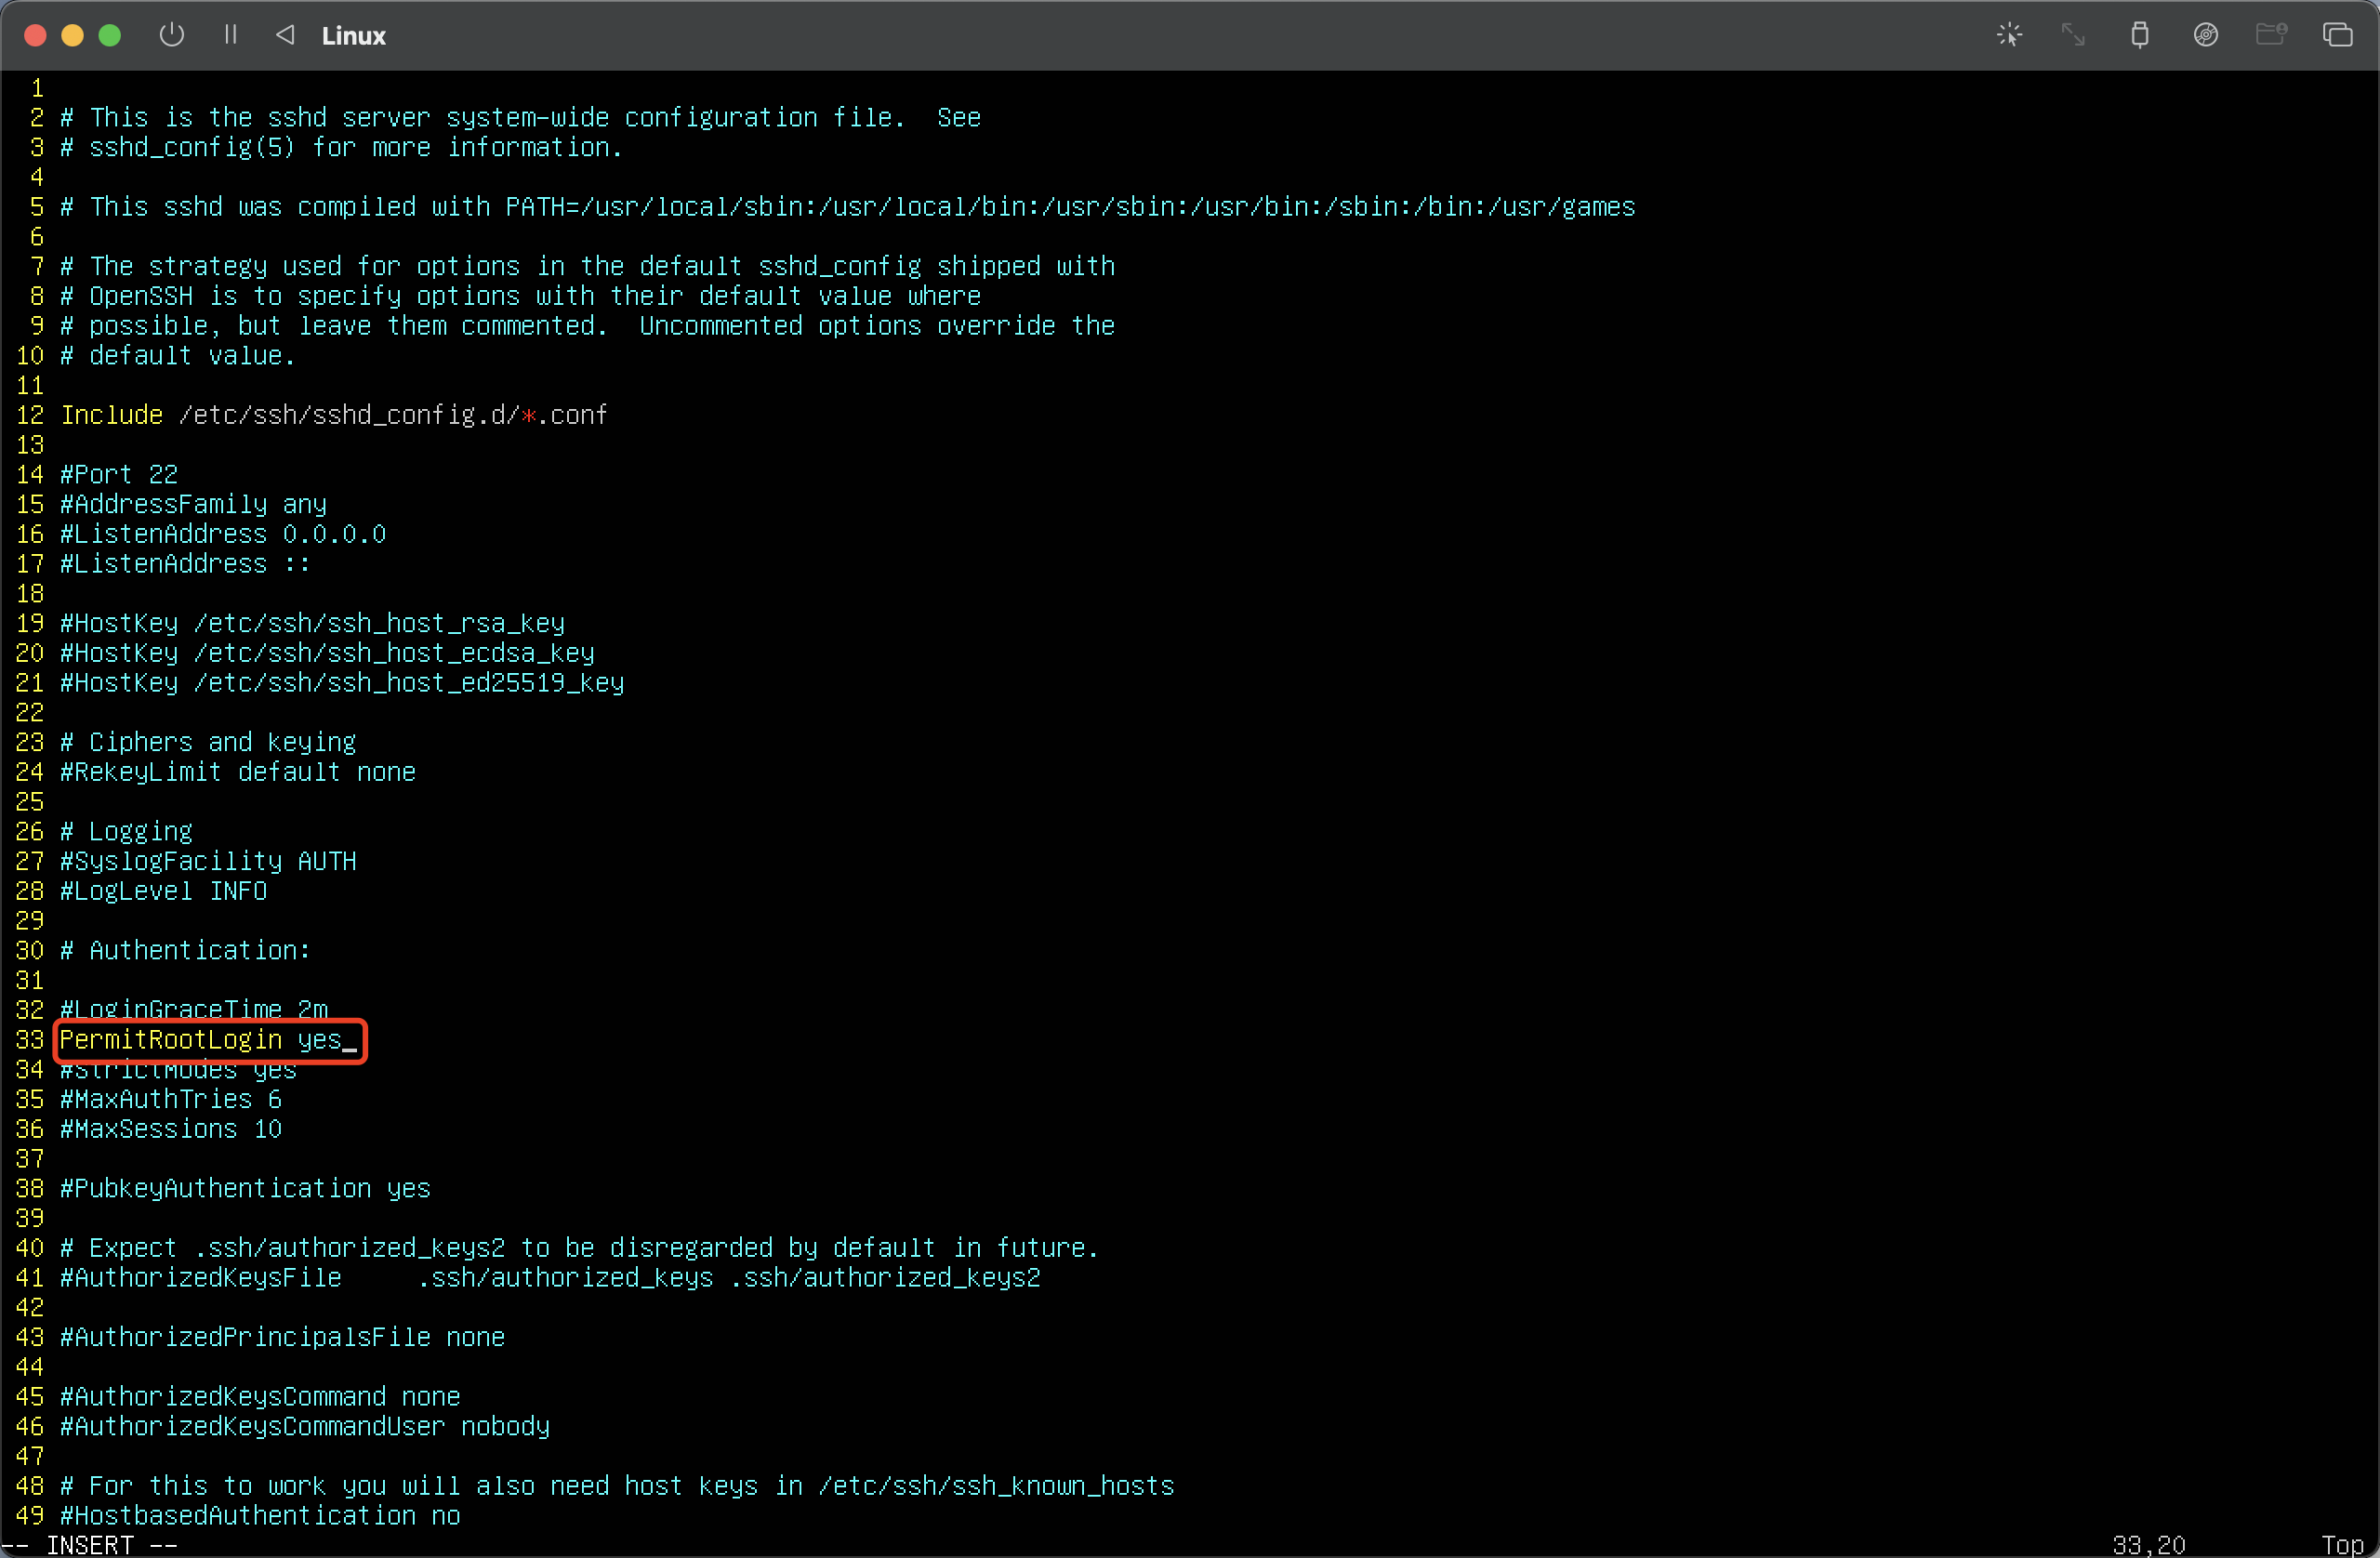Click the #MaxAuthTries 6 line
Image resolution: width=2380 pixels, height=1558 pixels.
tap(170, 1100)
